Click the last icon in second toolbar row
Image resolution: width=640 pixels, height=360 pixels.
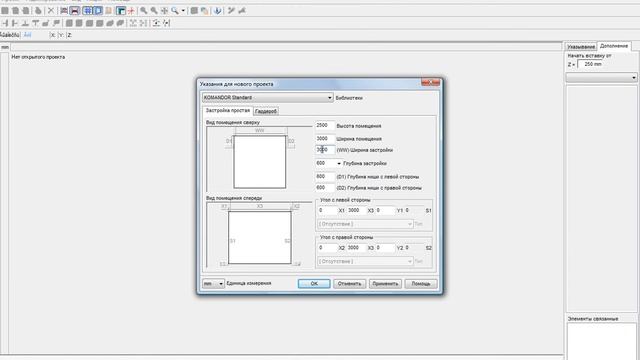point(166,23)
